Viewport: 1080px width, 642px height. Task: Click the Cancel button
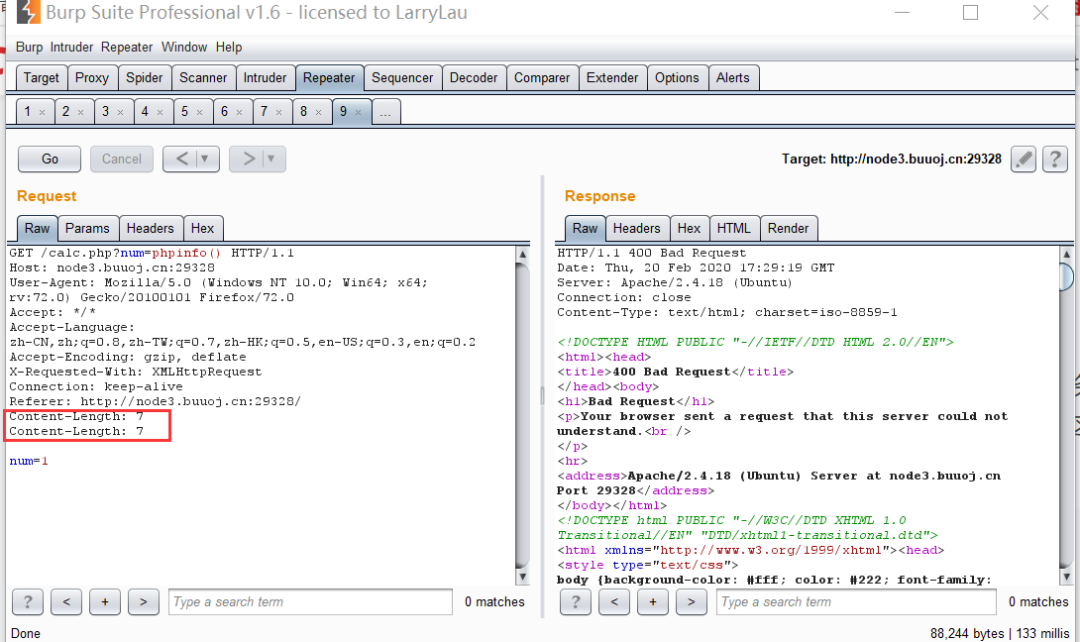(122, 159)
